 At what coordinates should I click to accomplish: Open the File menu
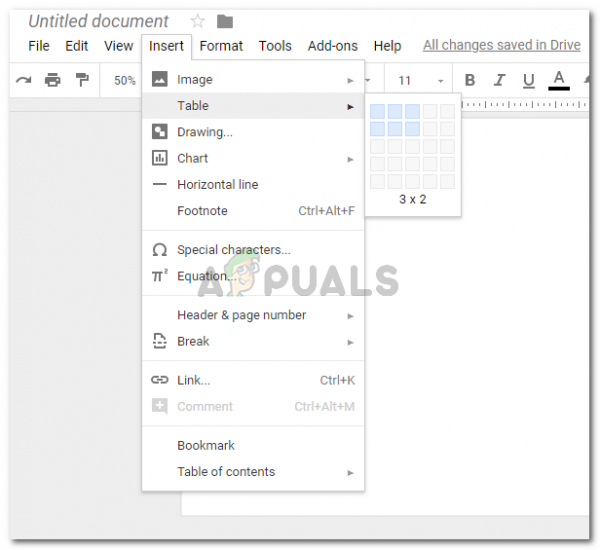[x=39, y=46]
